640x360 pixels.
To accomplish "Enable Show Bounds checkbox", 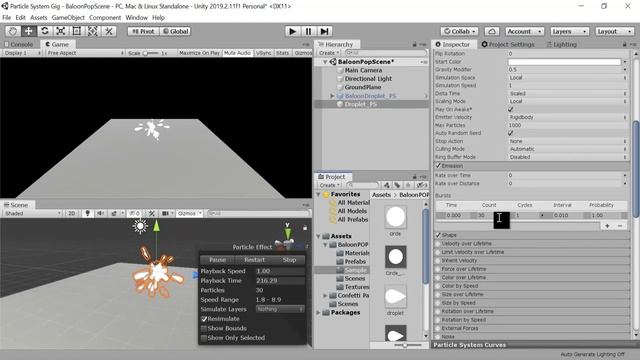I will 204,328.
